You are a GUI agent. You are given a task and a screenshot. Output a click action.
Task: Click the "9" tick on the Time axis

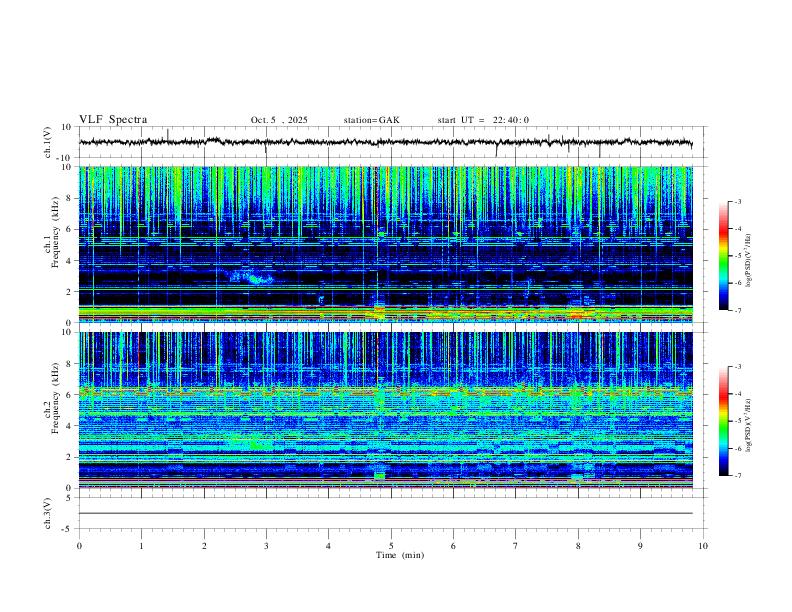[x=640, y=546]
